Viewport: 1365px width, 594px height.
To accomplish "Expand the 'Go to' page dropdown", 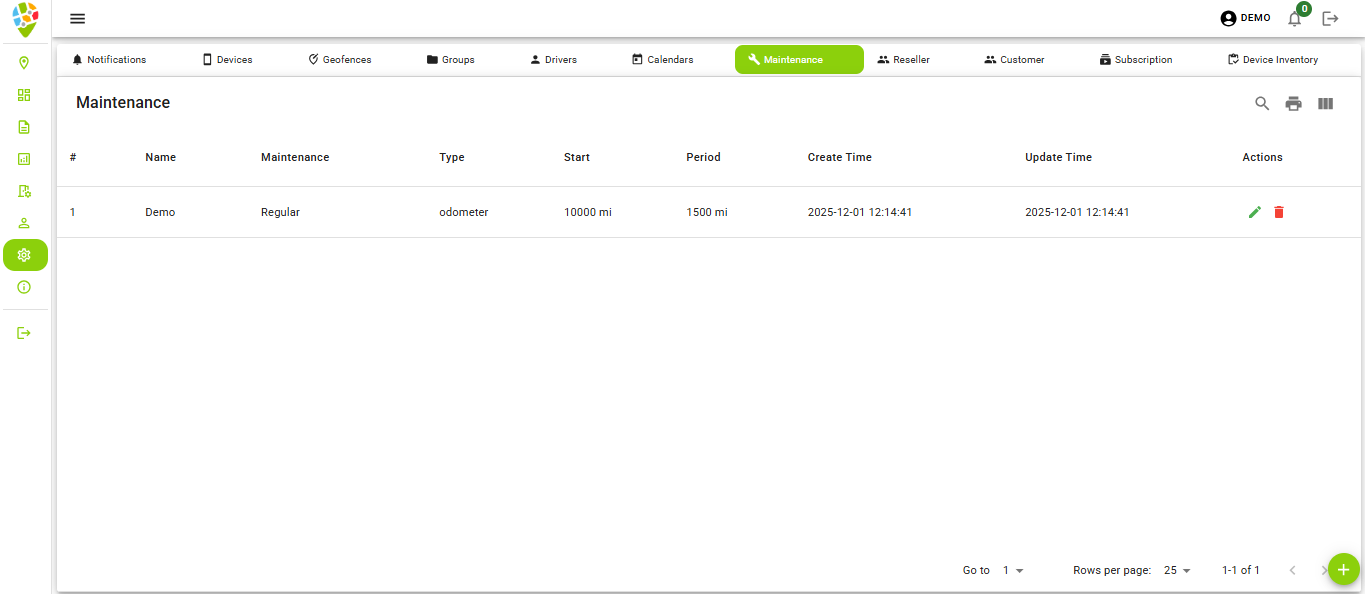I will [1012, 570].
